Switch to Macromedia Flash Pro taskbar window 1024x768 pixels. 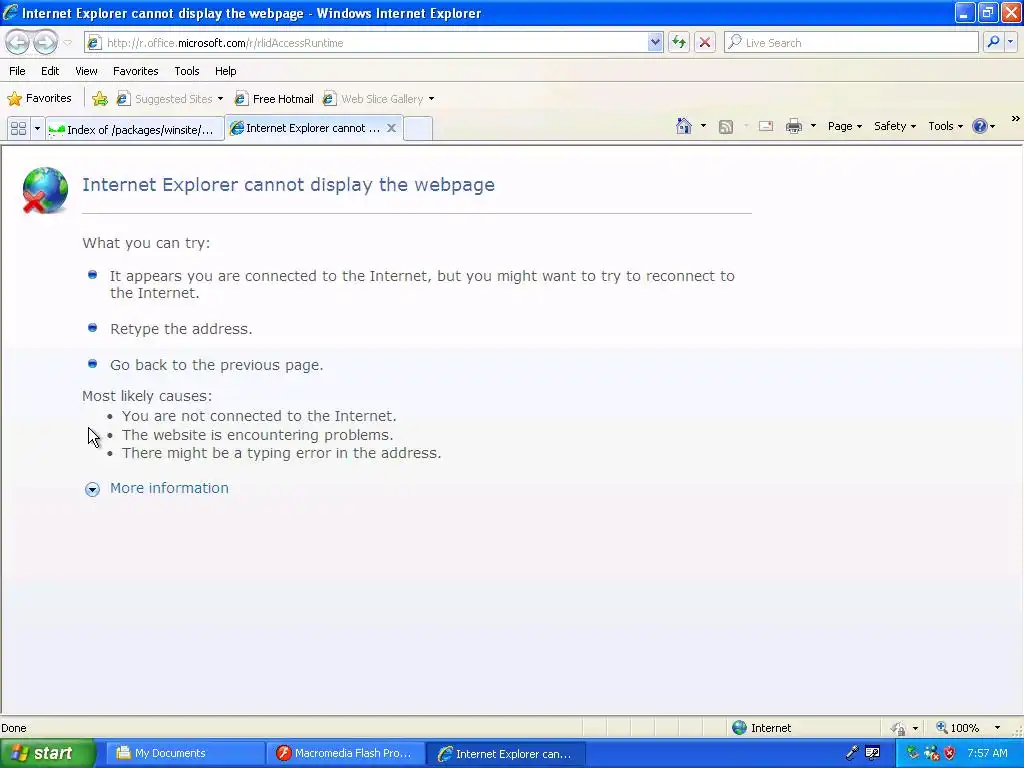pos(346,753)
